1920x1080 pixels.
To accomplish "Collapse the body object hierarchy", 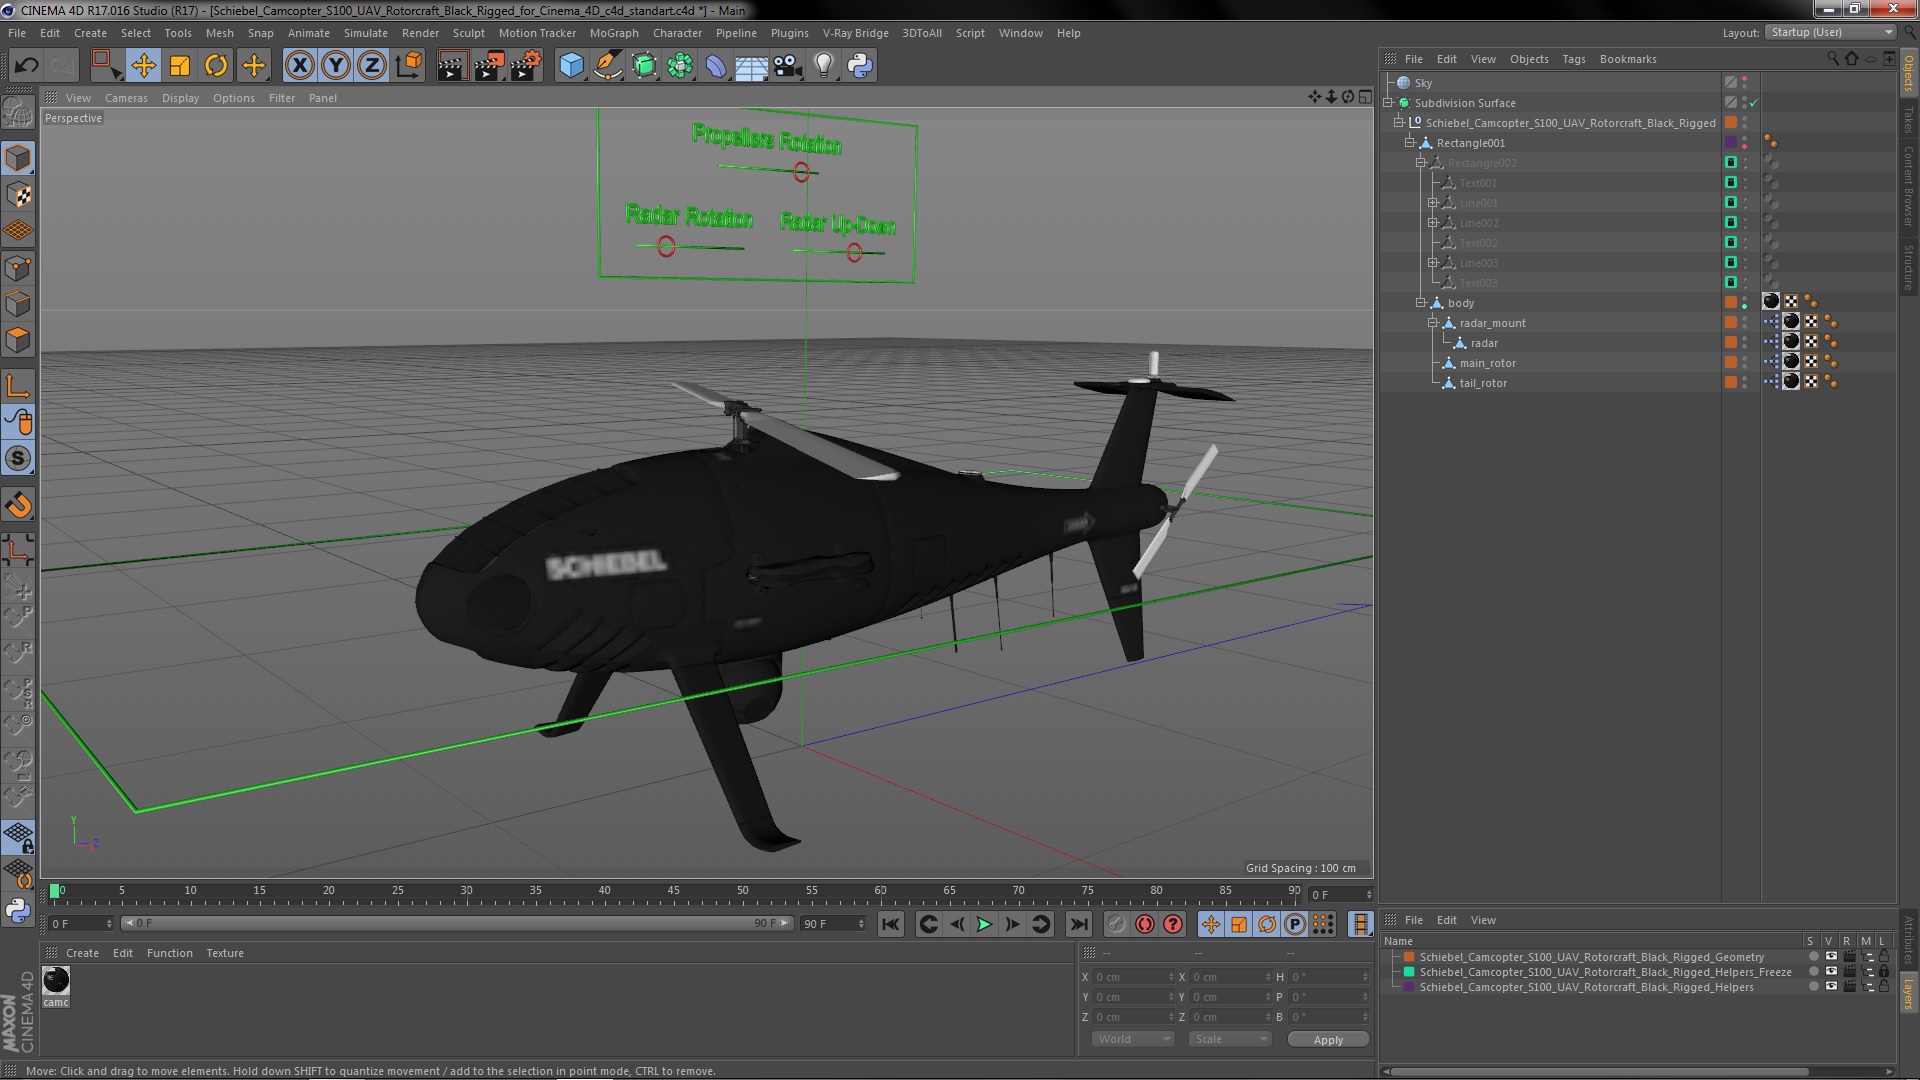I will (x=1421, y=303).
